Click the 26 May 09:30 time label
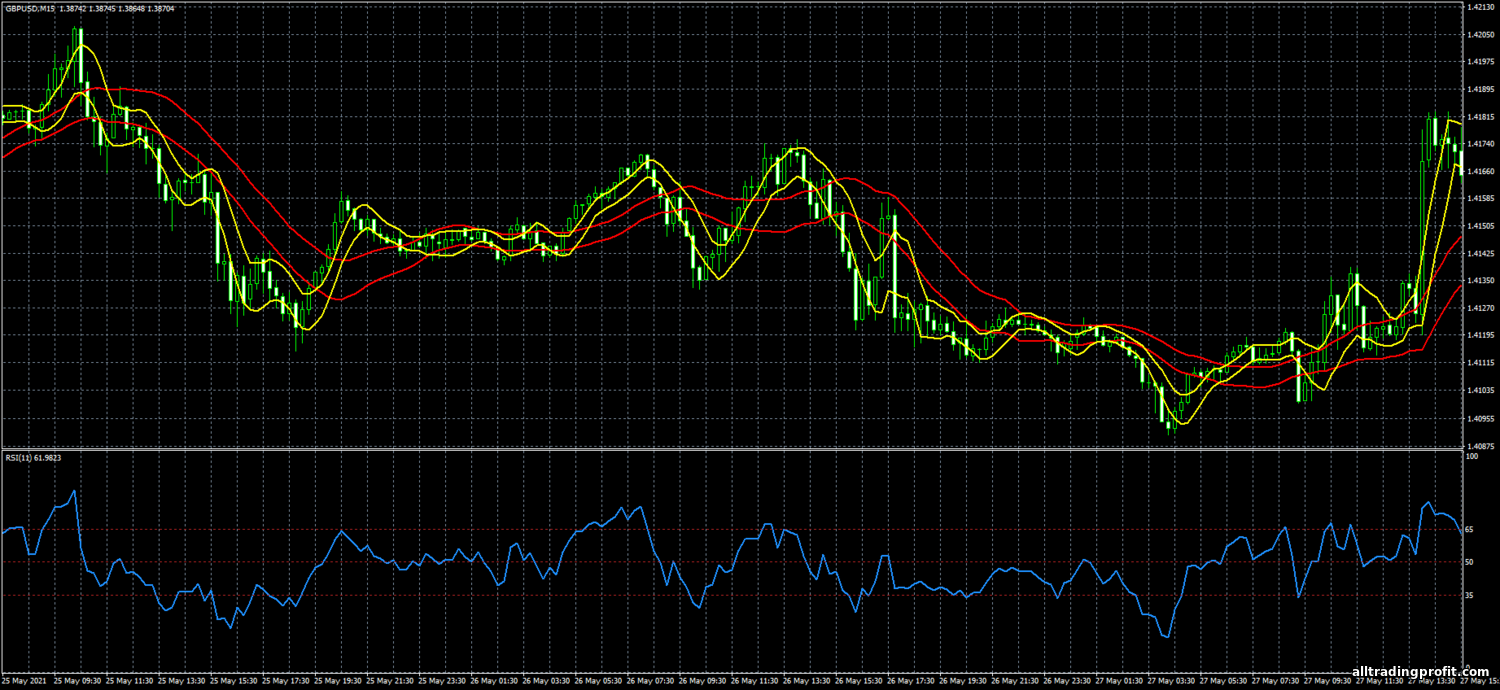This screenshot has width=1500, height=690. point(704,680)
